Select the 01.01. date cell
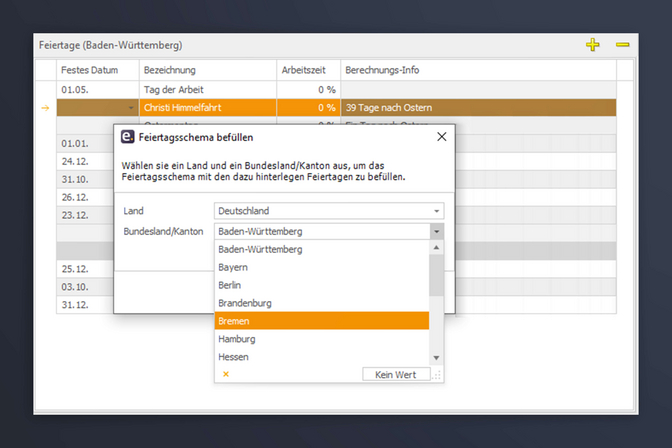Screen dimensions: 672x448 [85, 144]
